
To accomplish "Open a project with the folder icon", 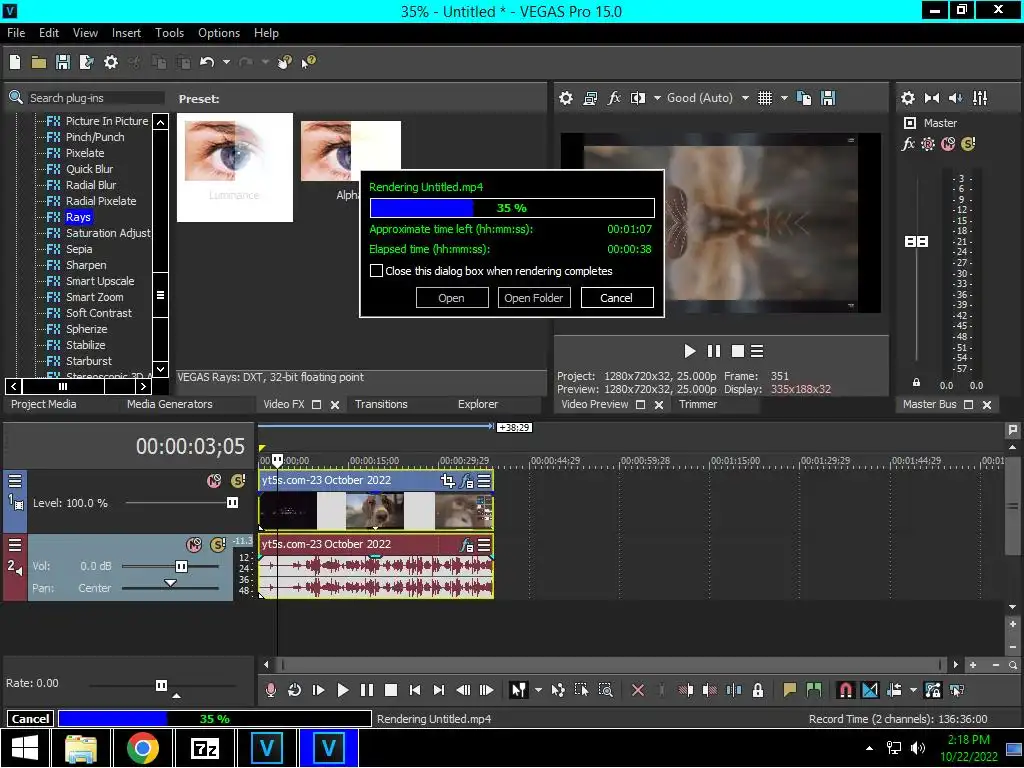I will tap(39, 62).
